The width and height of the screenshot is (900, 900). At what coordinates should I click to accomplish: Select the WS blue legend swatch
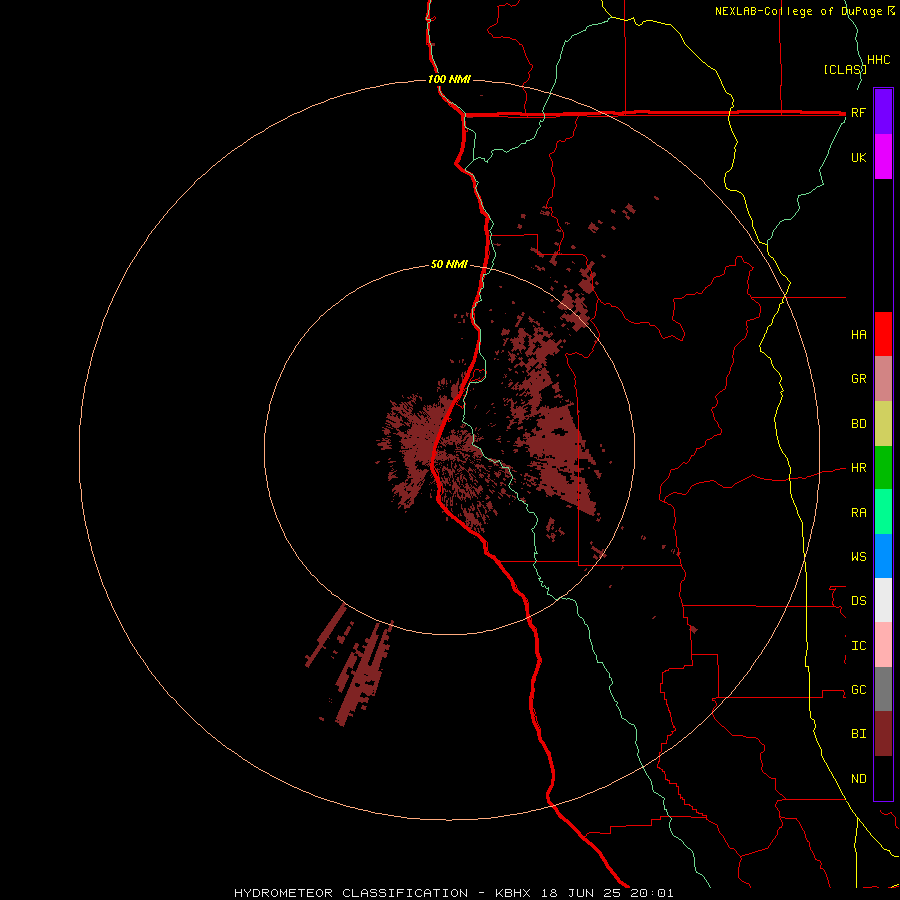883,556
